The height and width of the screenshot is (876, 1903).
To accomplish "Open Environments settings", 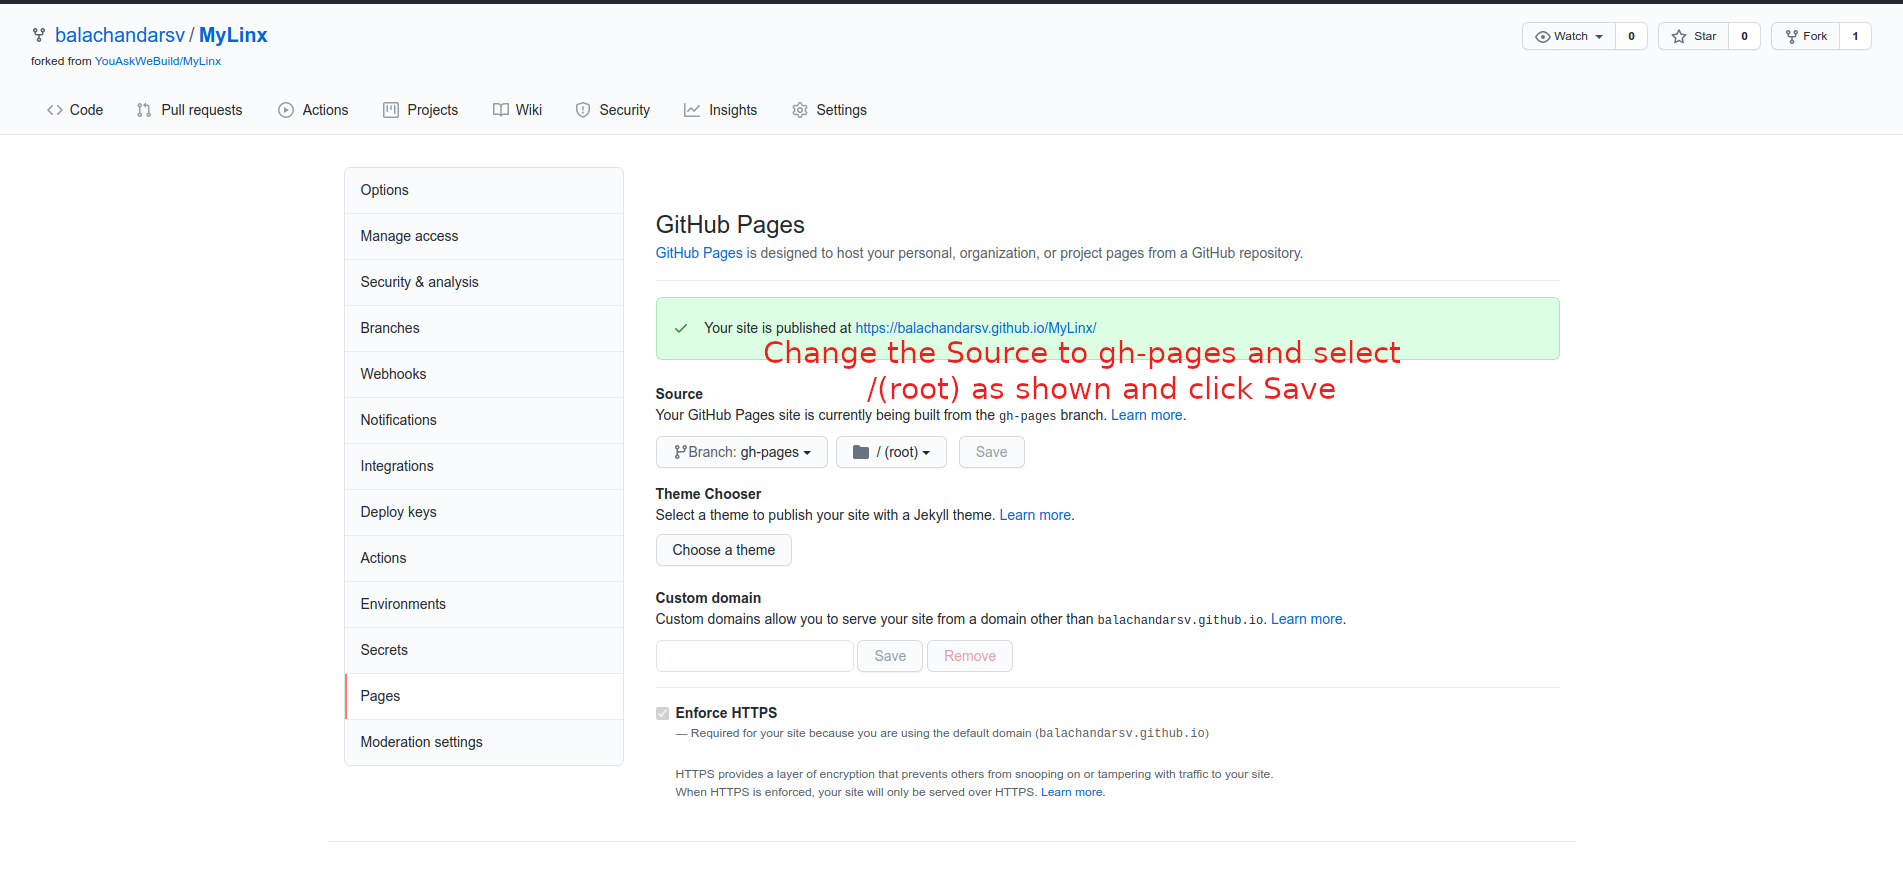I will click(x=484, y=604).
